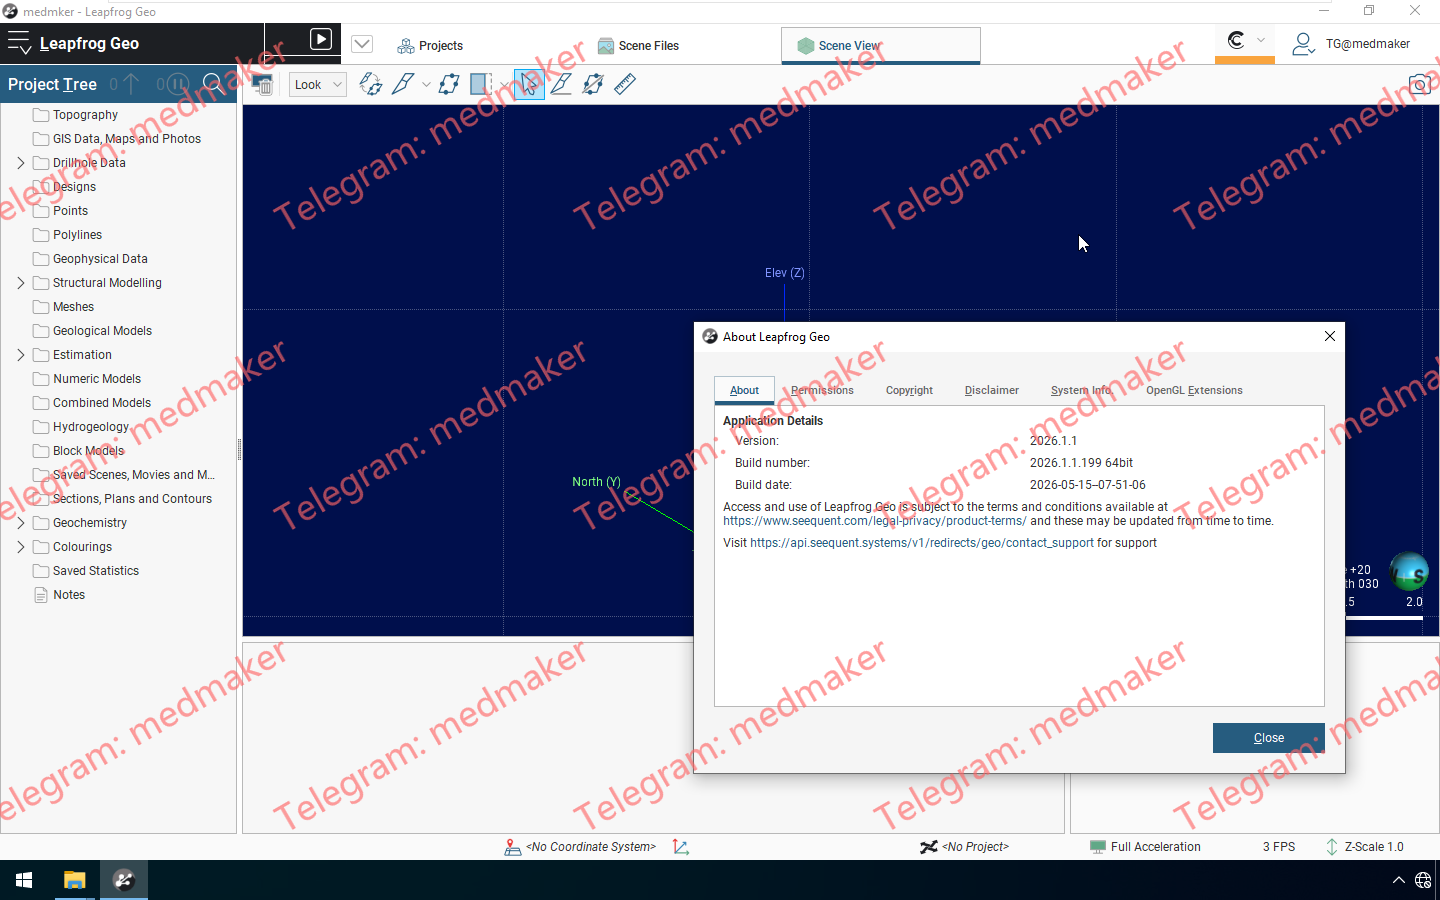Open the Projects tab
1440x900 pixels.
(x=431, y=46)
